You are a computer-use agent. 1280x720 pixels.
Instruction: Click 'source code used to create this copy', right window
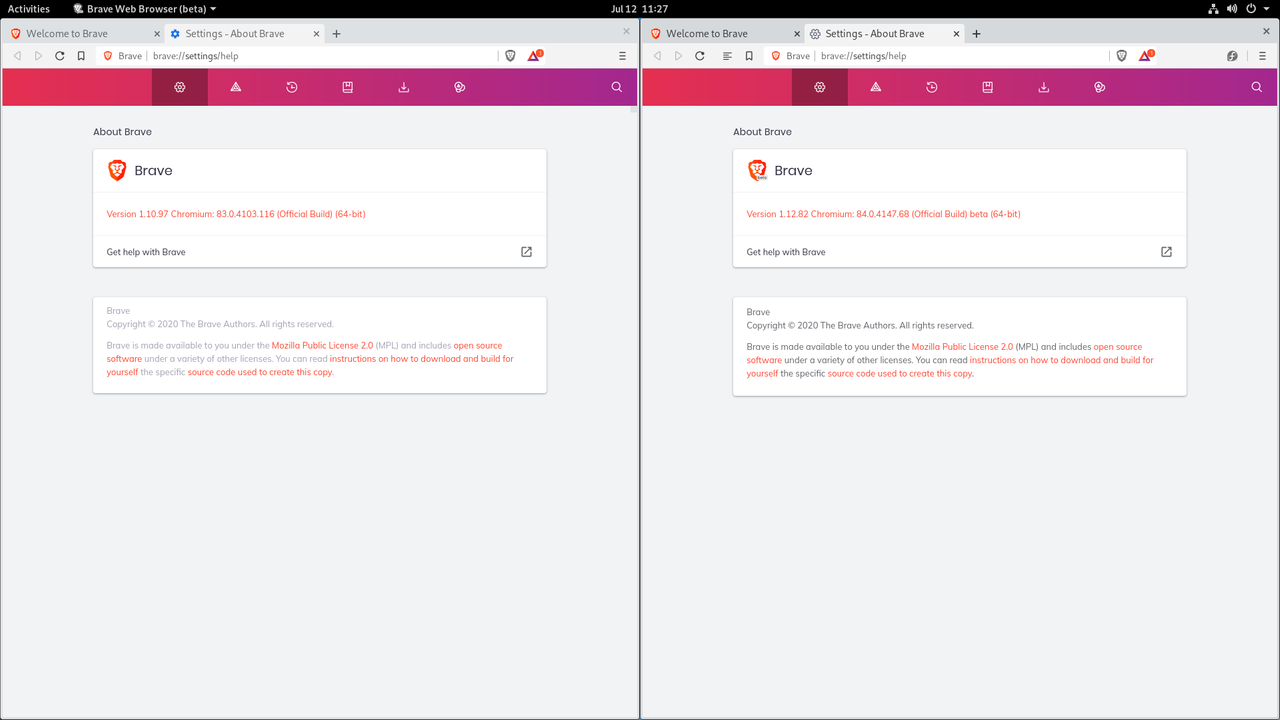pos(900,373)
